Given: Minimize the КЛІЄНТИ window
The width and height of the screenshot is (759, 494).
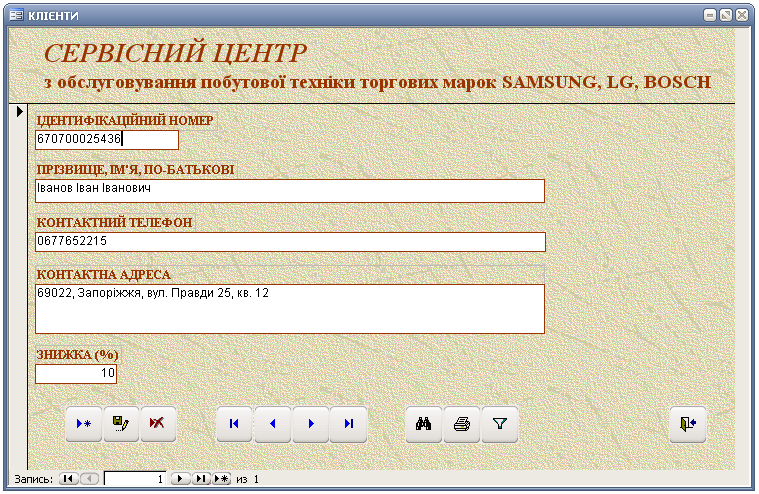Looking at the screenshot, I should click(x=710, y=15).
